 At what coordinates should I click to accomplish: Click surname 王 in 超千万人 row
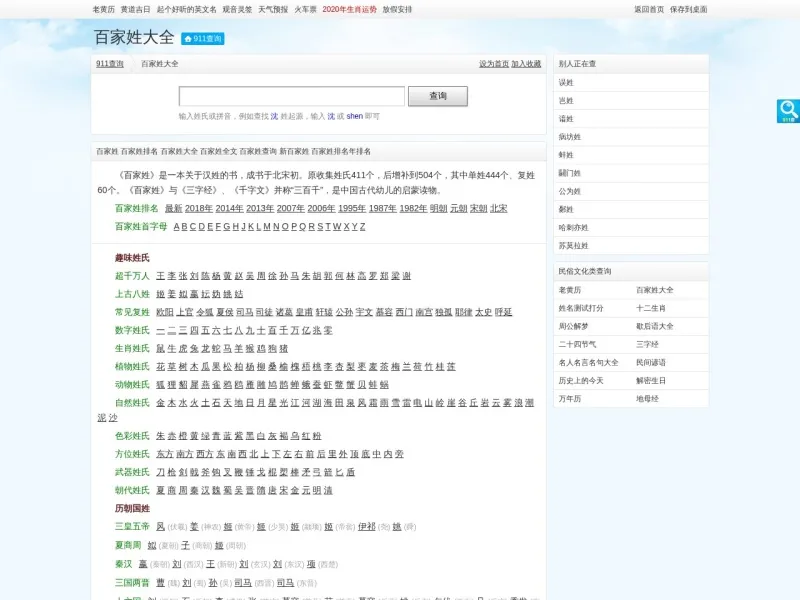(160, 276)
